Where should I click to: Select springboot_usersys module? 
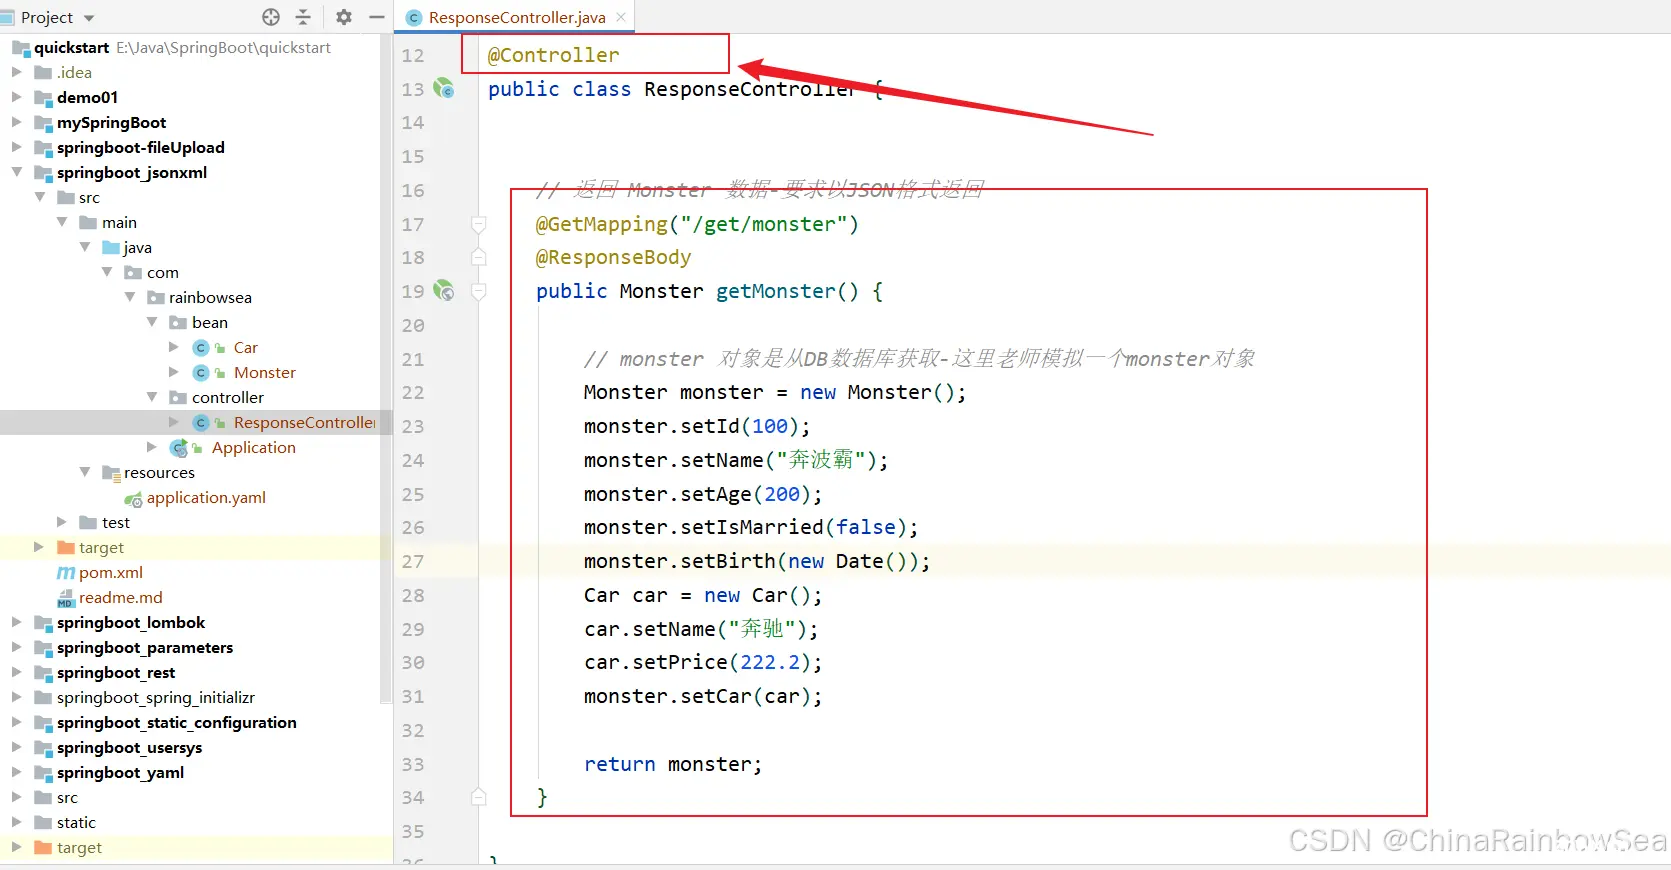130,747
